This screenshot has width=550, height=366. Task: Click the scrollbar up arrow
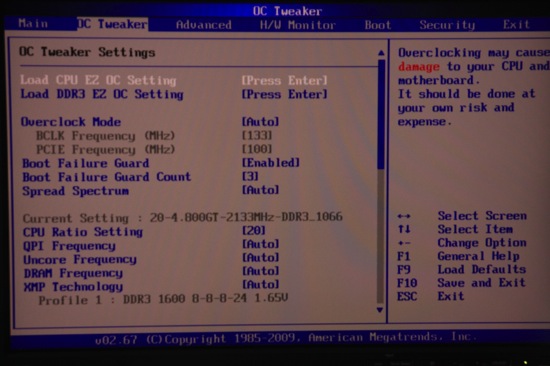(381, 53)
